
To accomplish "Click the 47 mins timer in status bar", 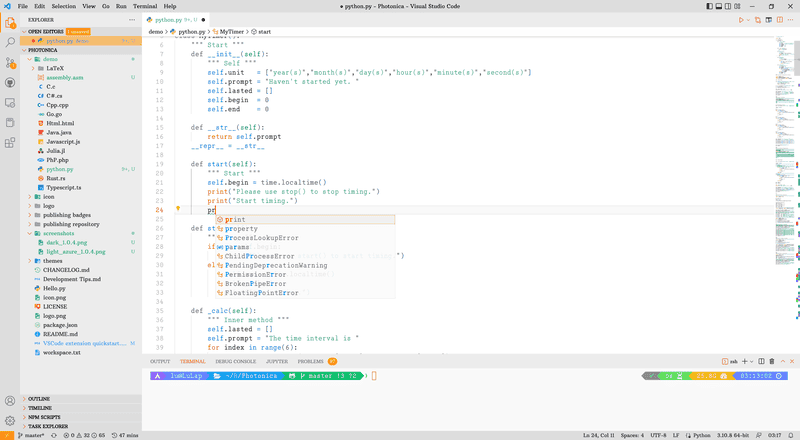I will coord(125,435).
